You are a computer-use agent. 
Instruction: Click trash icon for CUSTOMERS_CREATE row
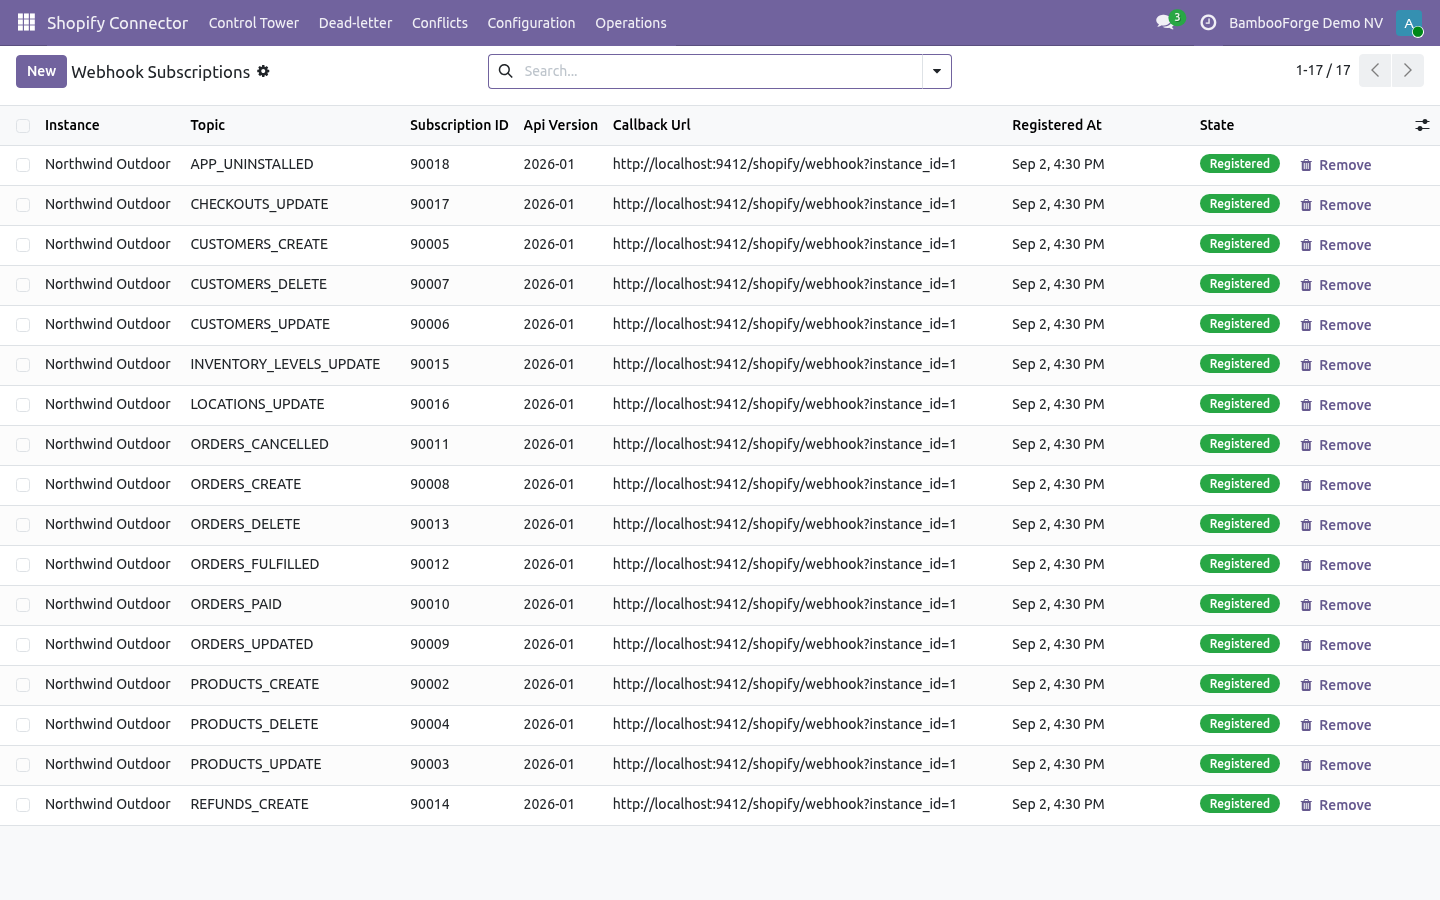[1306, 245]
